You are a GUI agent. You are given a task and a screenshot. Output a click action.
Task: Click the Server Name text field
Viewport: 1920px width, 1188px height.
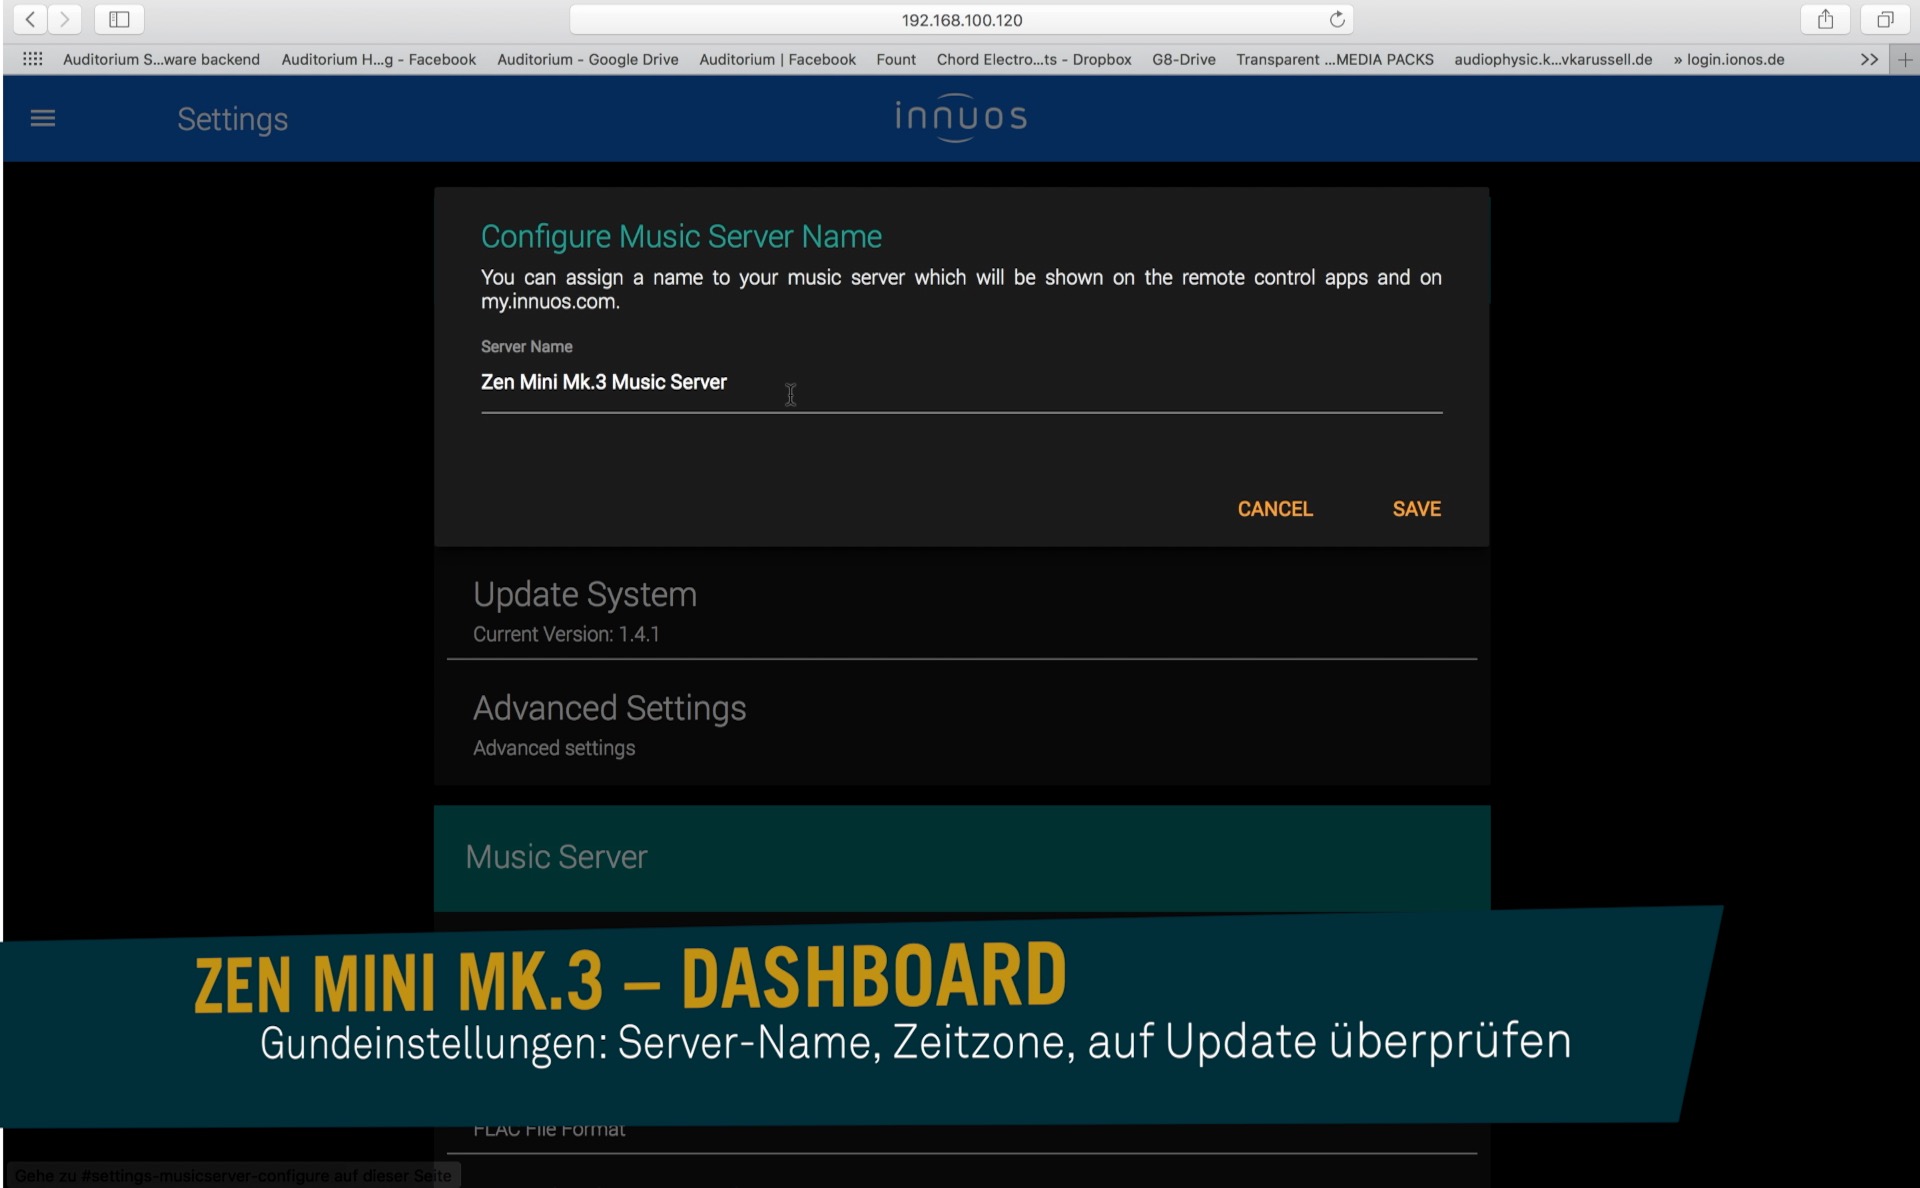(961, 382)
